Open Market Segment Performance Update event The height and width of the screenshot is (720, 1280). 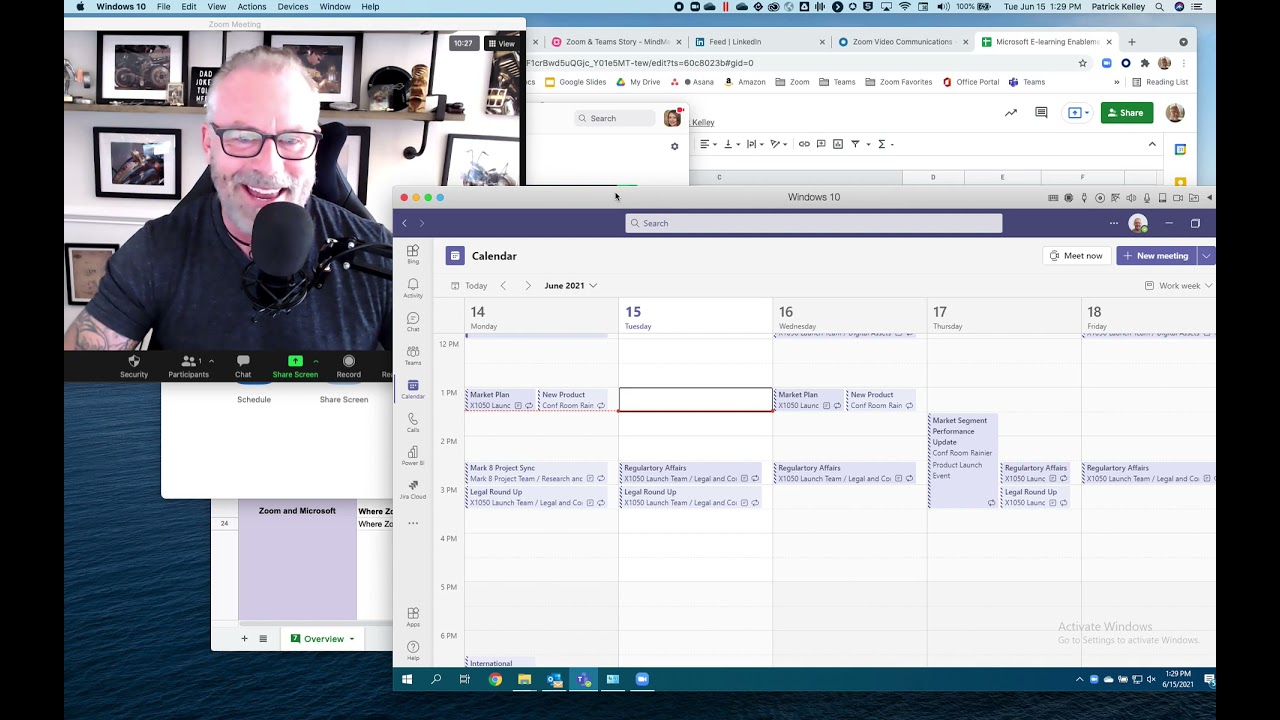963,461
